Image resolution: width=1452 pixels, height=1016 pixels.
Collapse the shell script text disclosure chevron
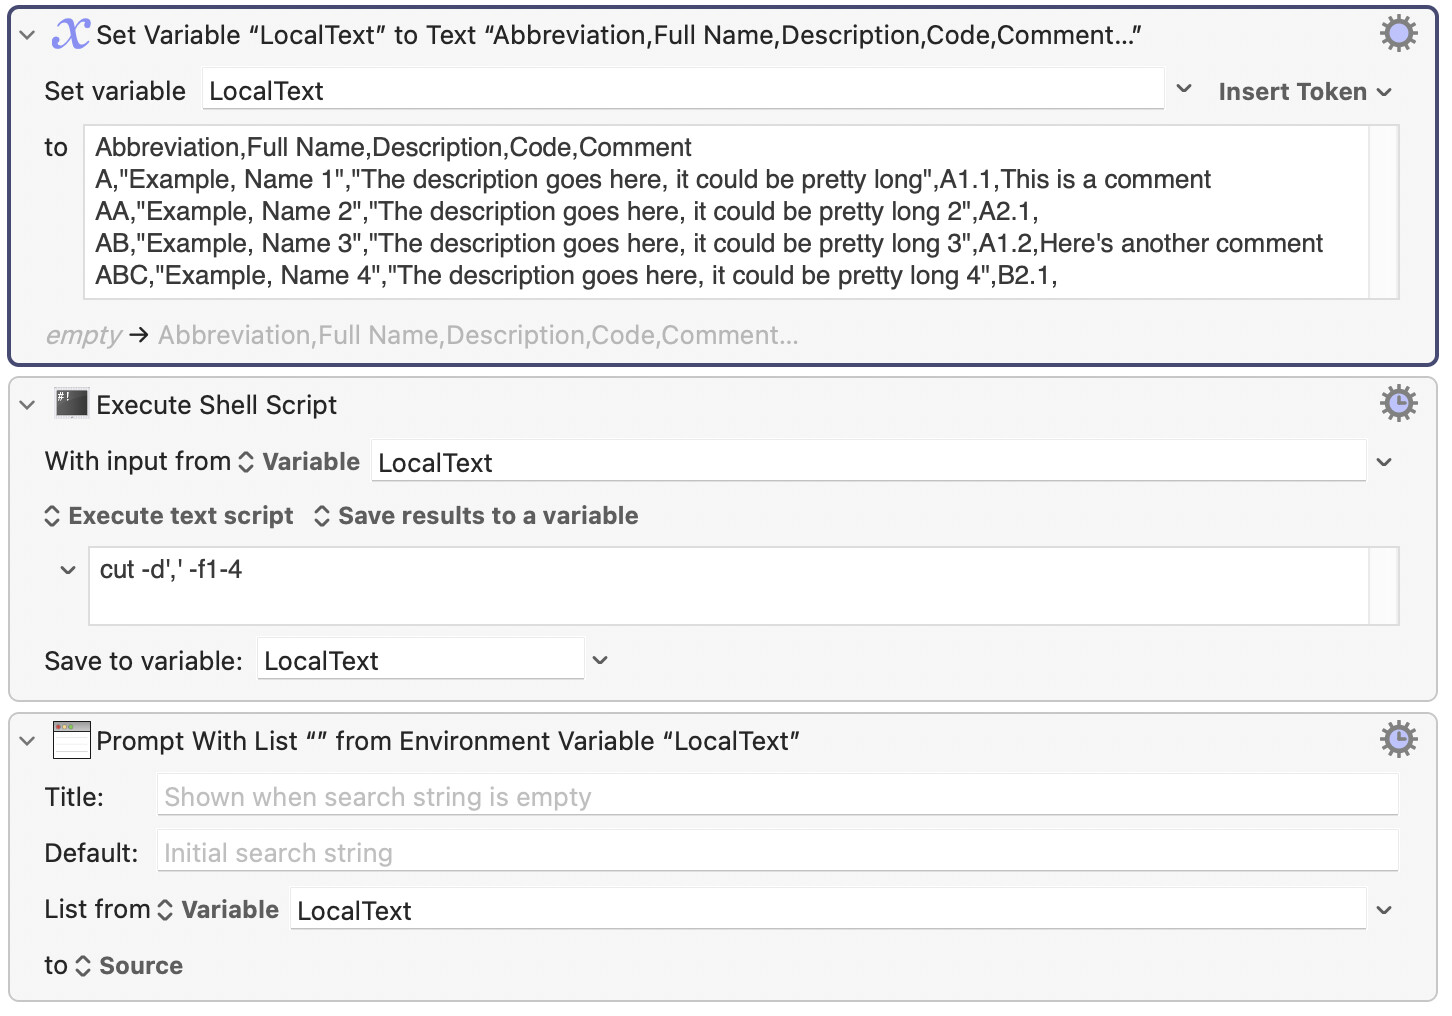point(68,570)
